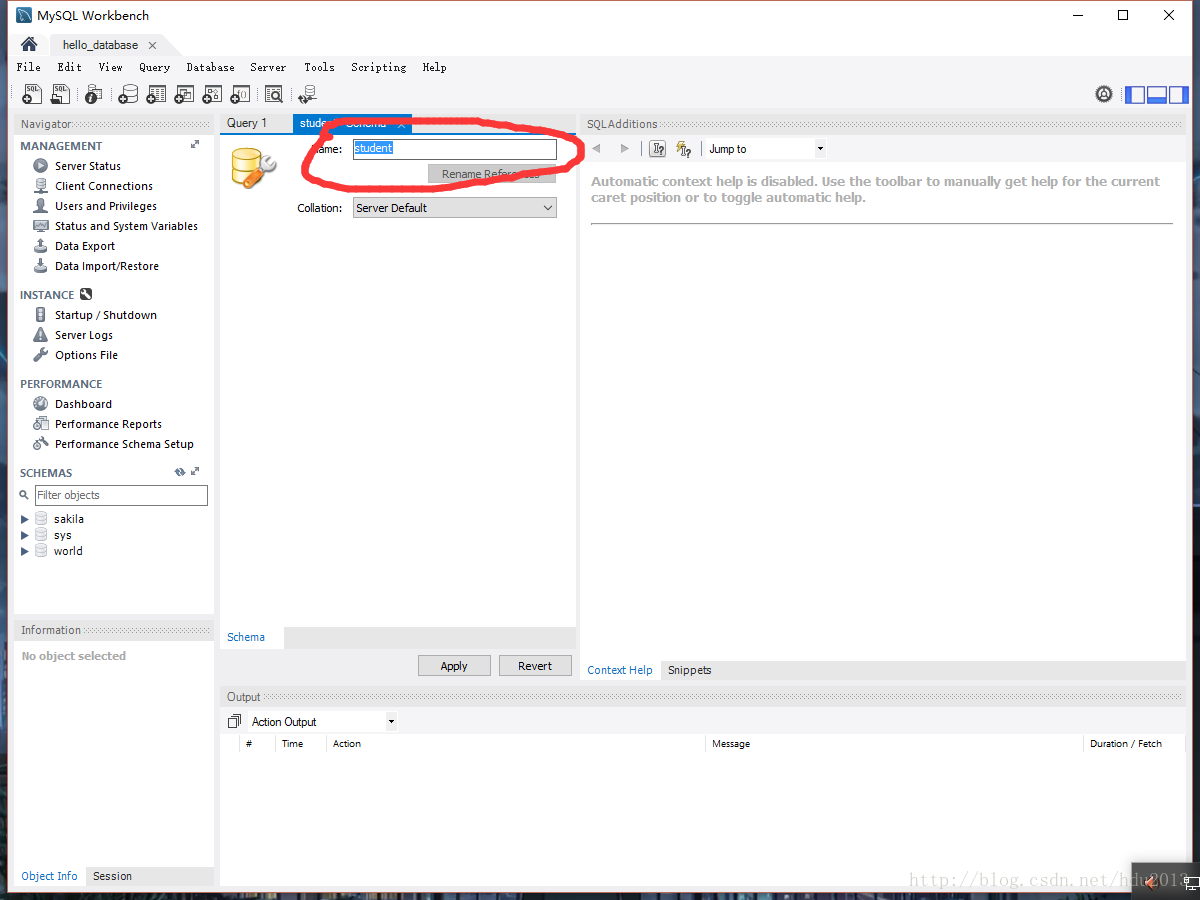Refresh the SCHEMAS list icon
This screenshot has height=900, width=1200.
coord(180,472)
